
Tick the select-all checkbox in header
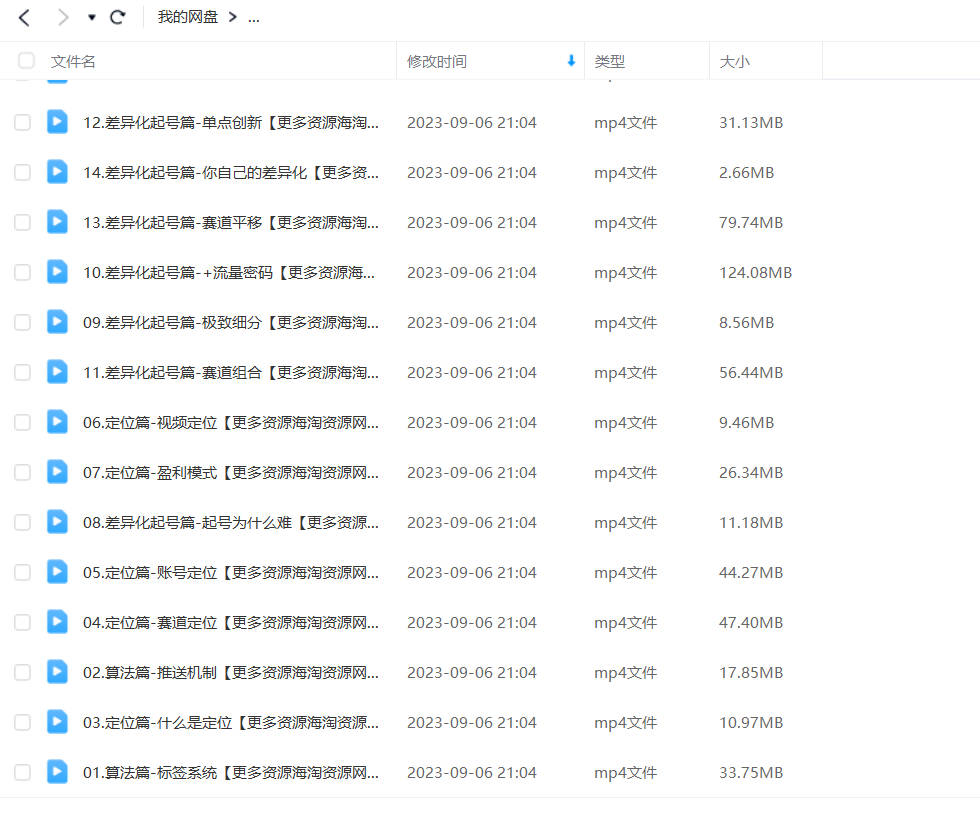(x=26, y=61)
